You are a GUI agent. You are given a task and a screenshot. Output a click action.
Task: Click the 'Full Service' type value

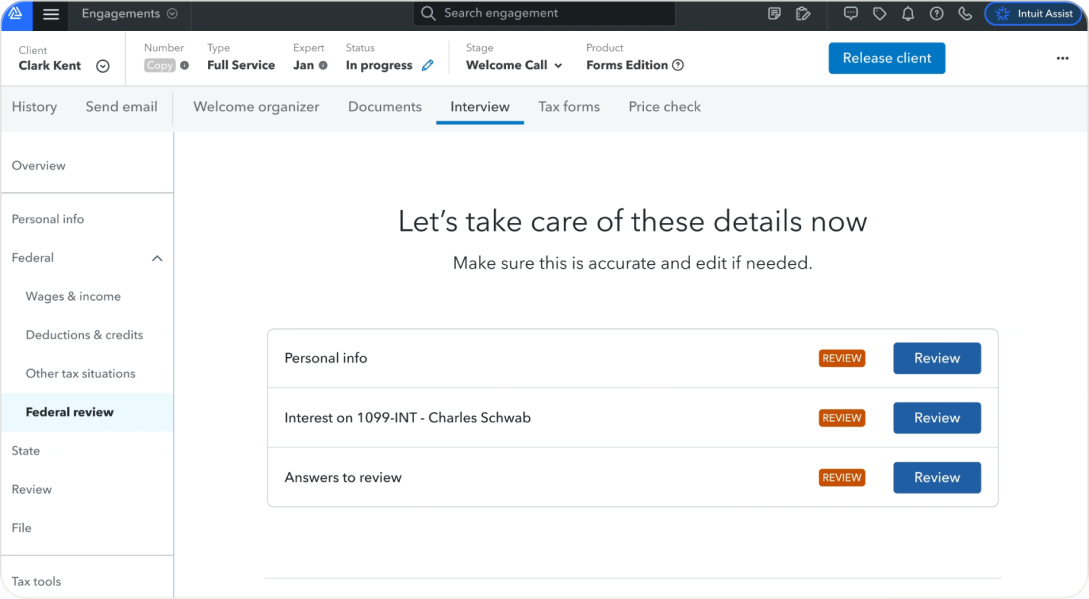coord(241,65)
